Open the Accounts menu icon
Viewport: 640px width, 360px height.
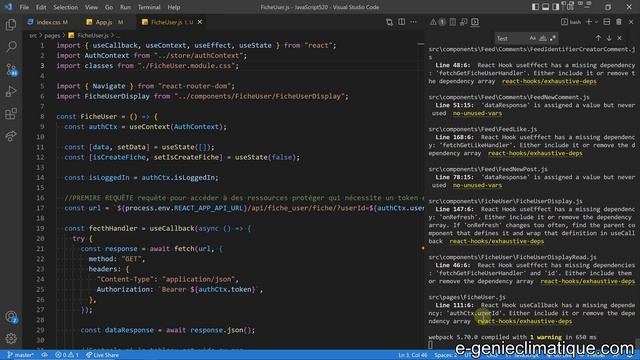[11, 317]
